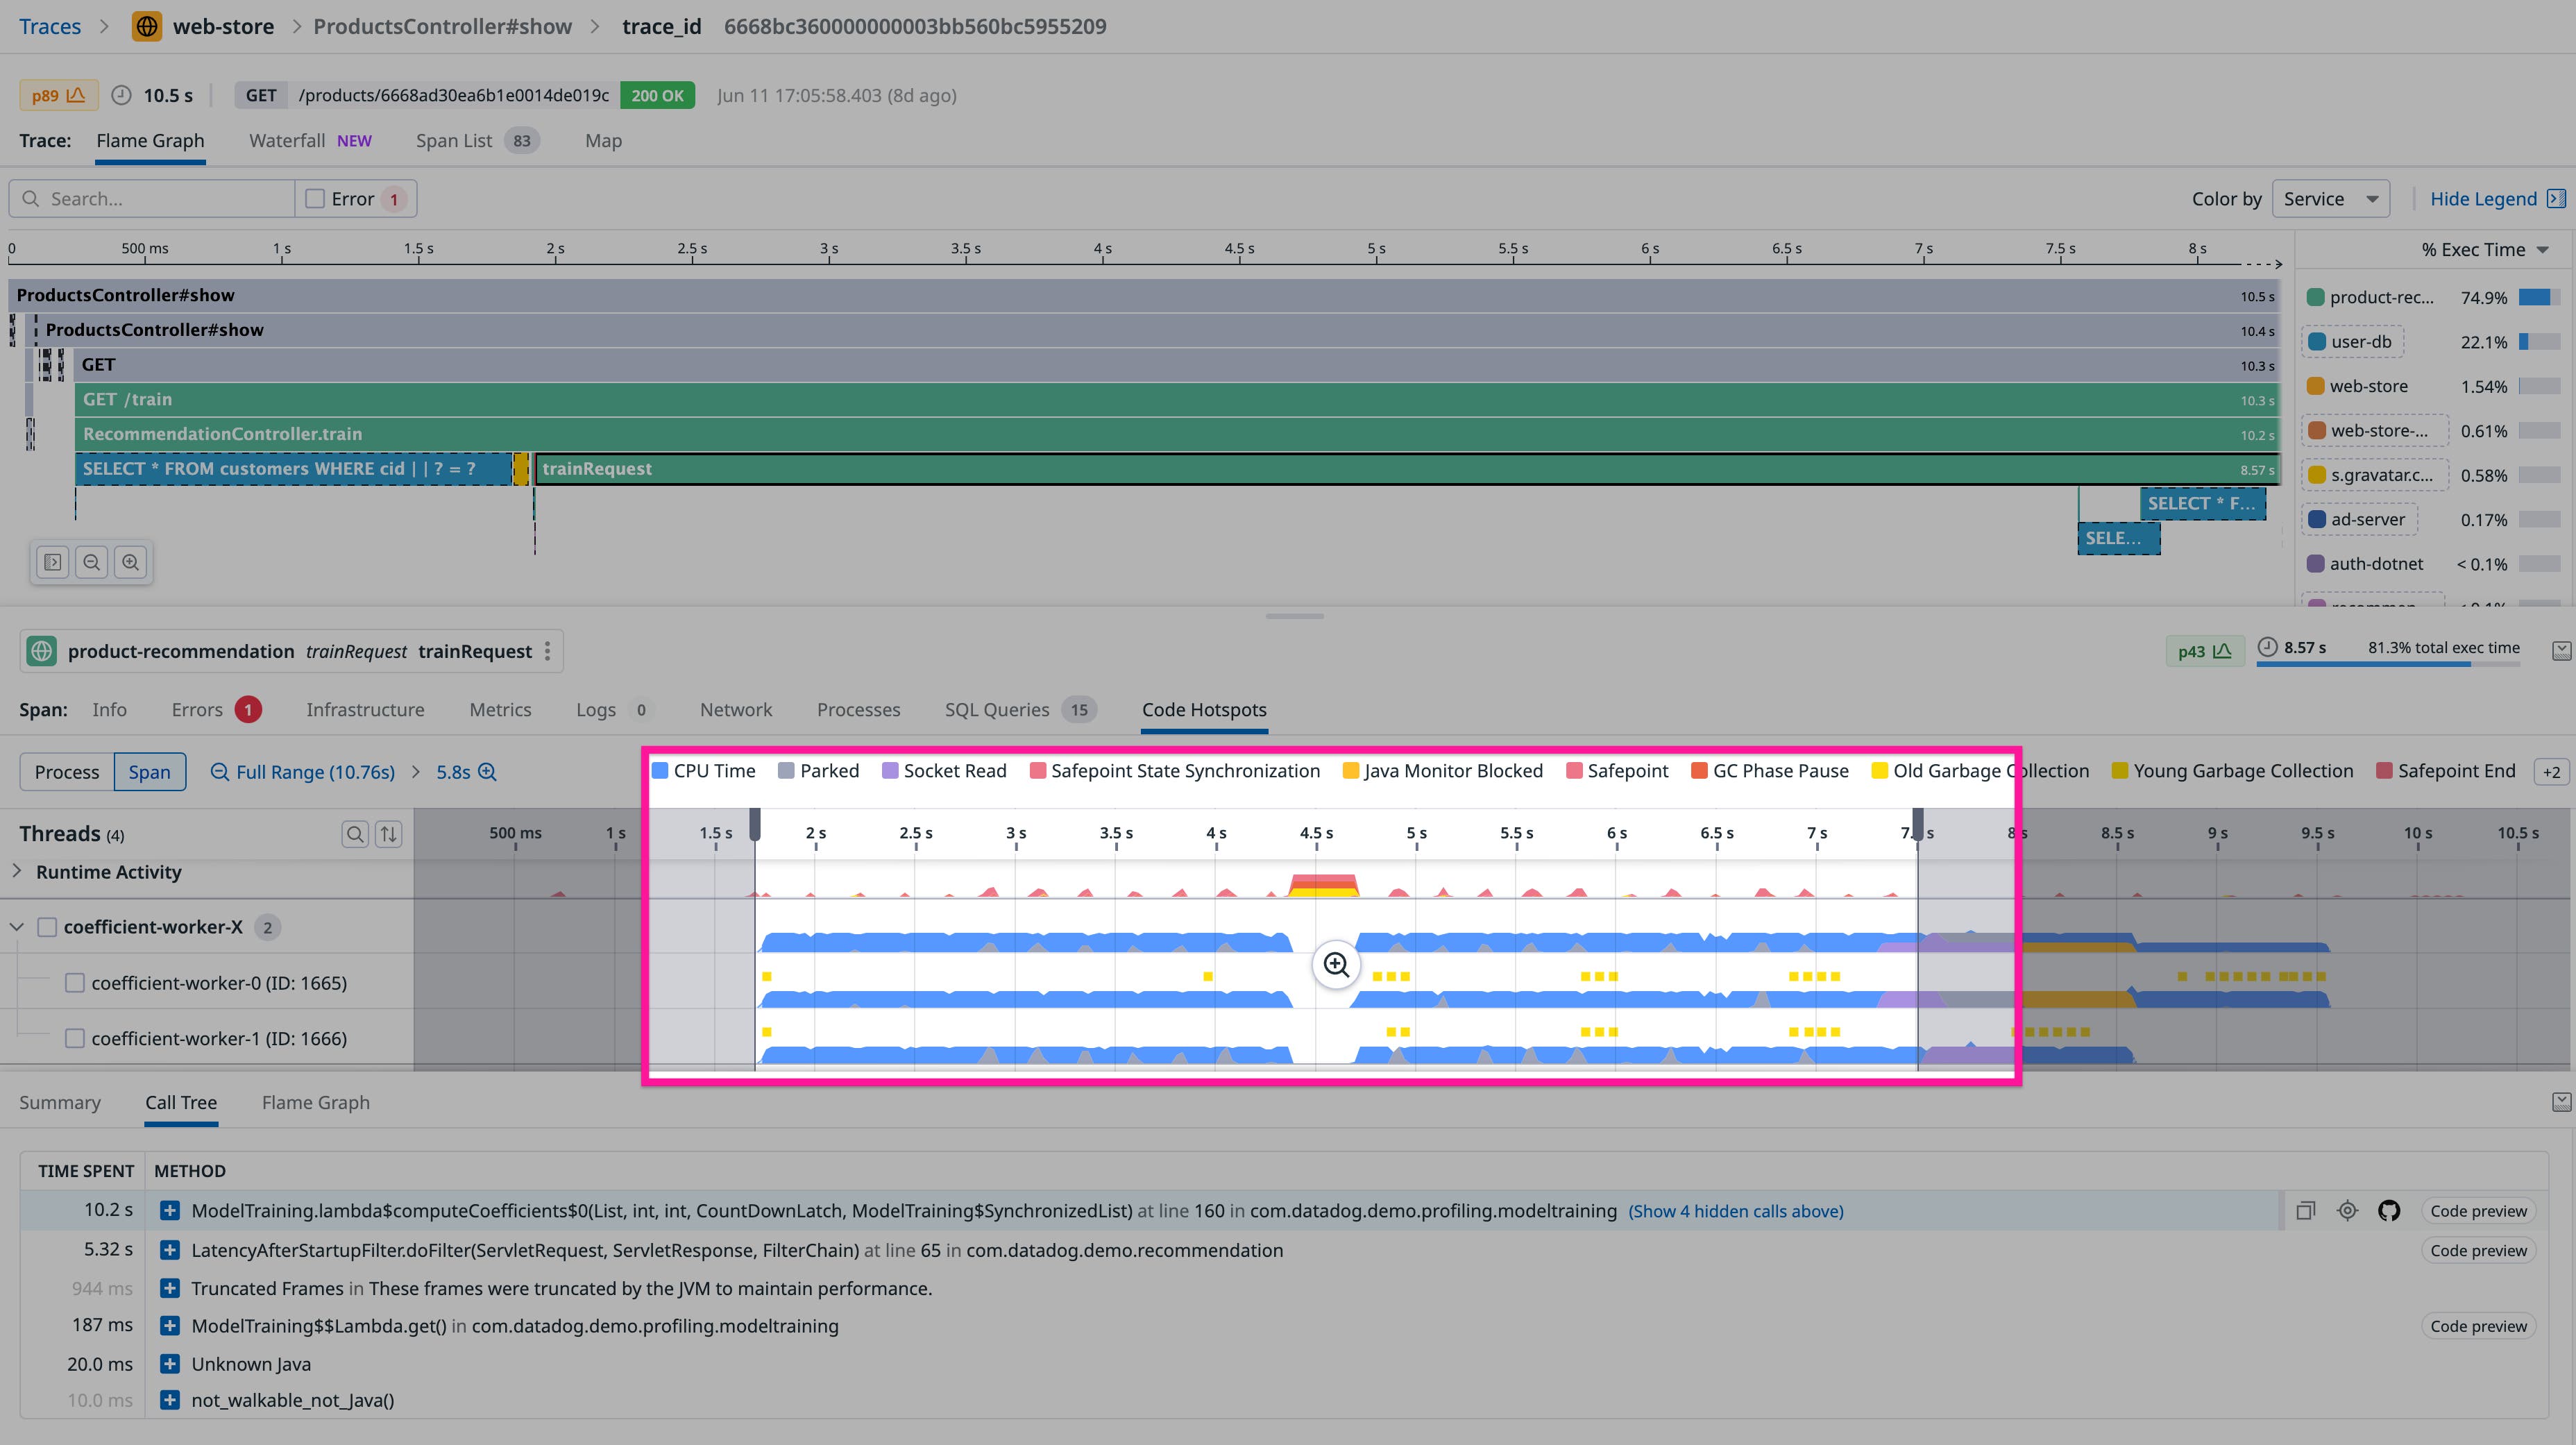
Task: Open the Color by Service dropdown
Action: point(2331,198)
